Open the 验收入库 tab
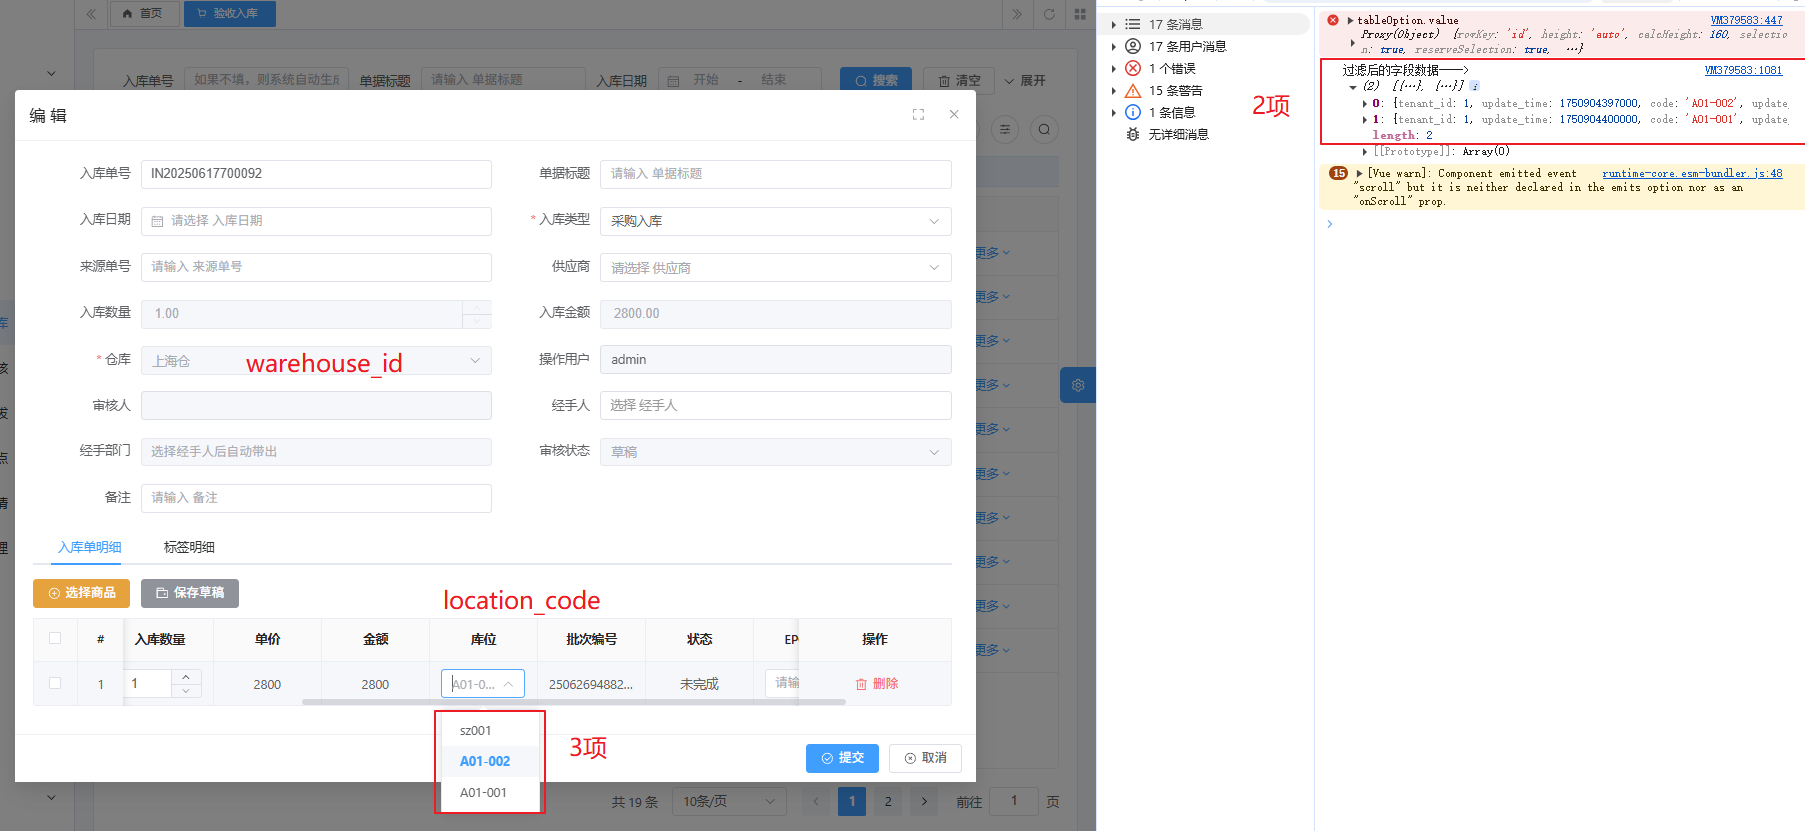 pyautogui.click(x=229, y=13)
